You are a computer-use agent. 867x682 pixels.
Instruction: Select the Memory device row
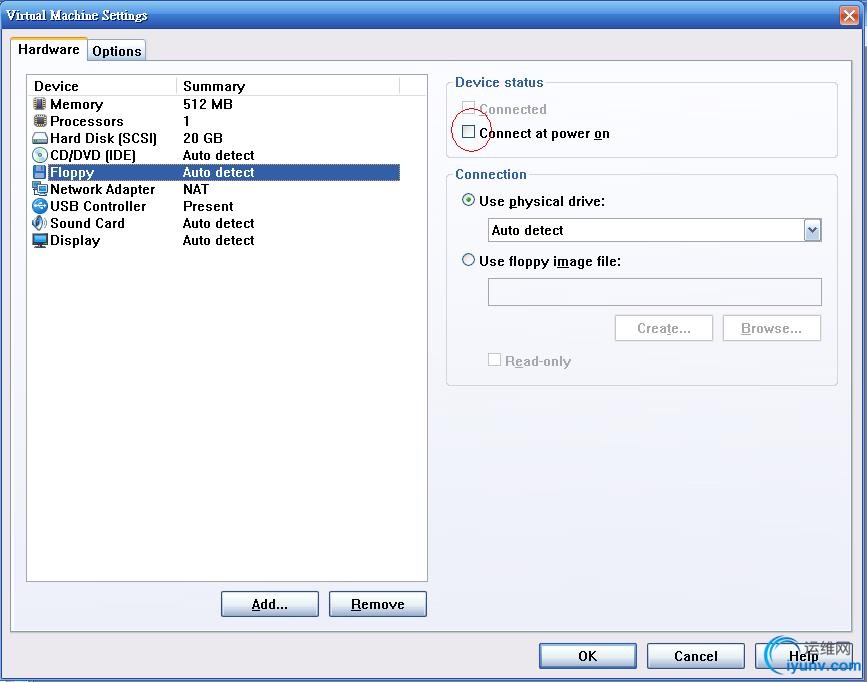coord(216,104)
